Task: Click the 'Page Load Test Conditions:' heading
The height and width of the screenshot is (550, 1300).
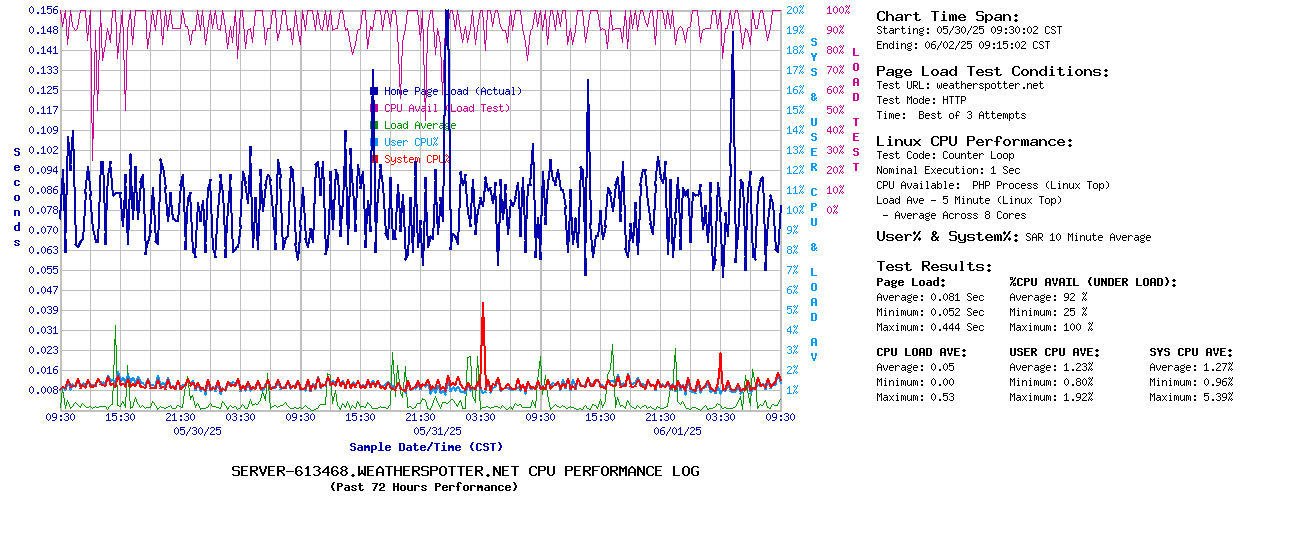Action: 992,71
